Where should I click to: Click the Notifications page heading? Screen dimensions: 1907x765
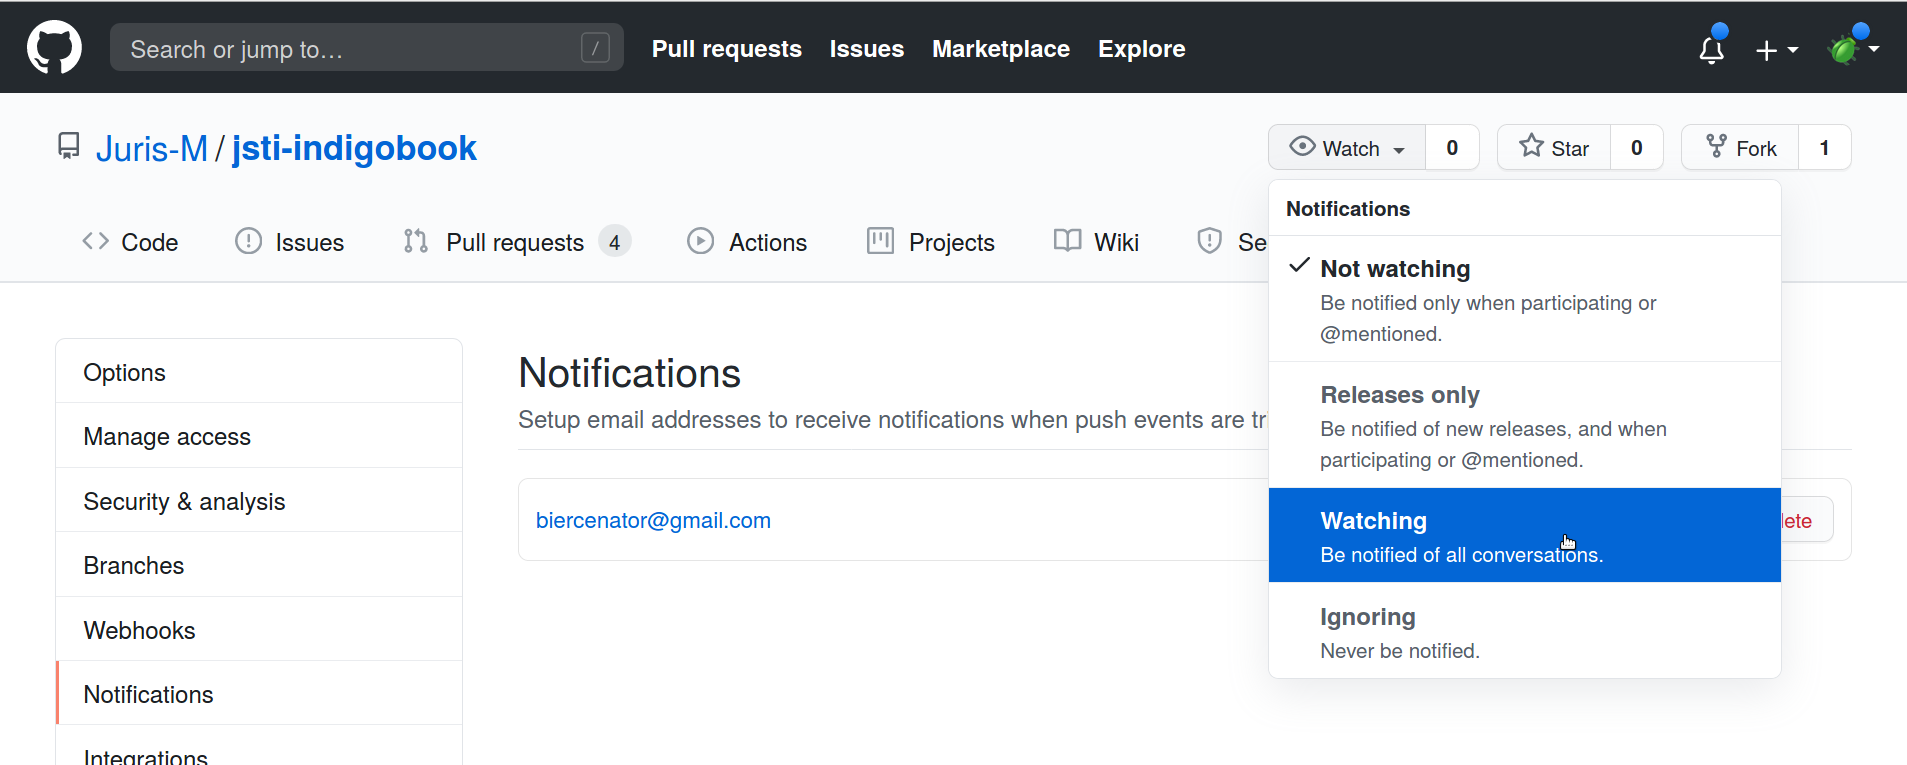point(629,373)
